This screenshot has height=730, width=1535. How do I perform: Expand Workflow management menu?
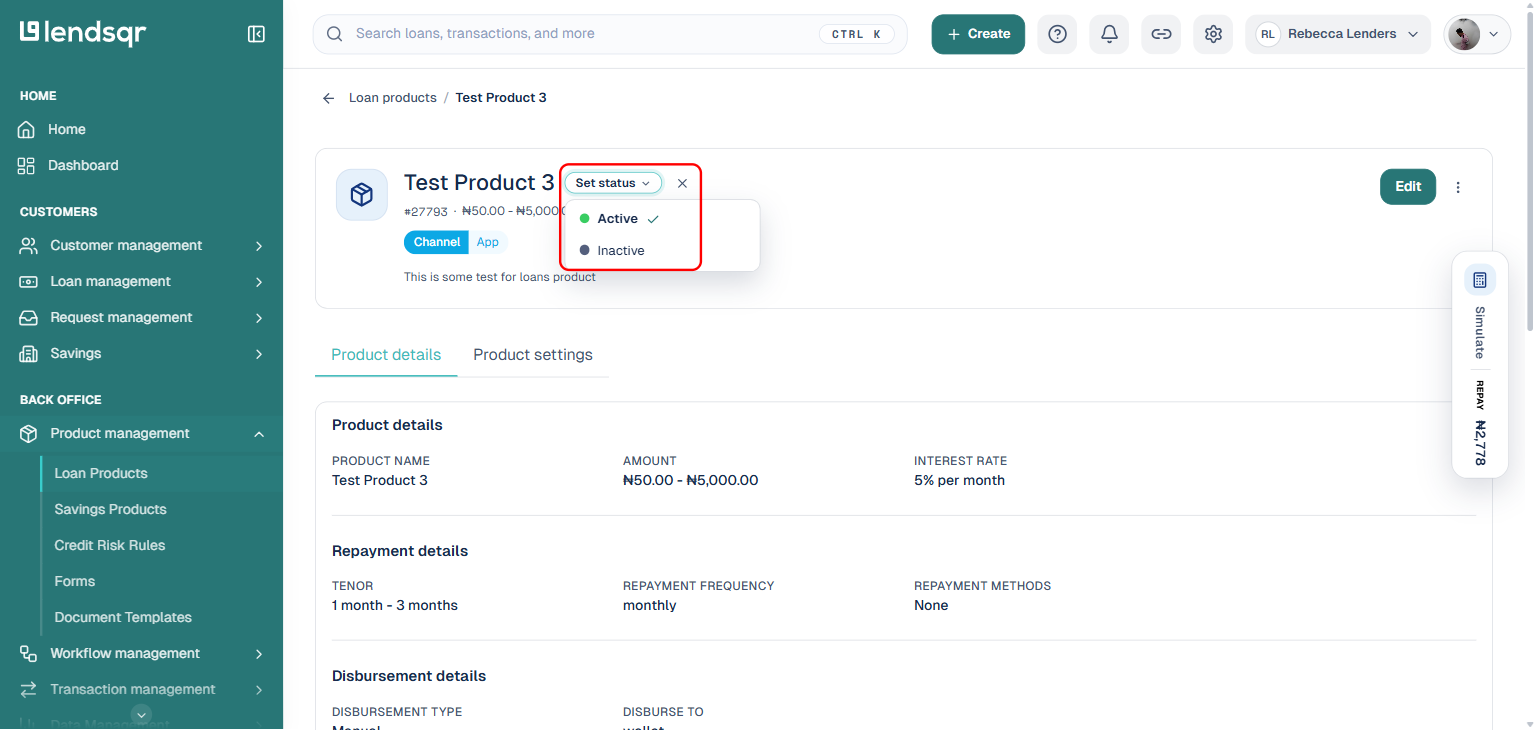142,653
